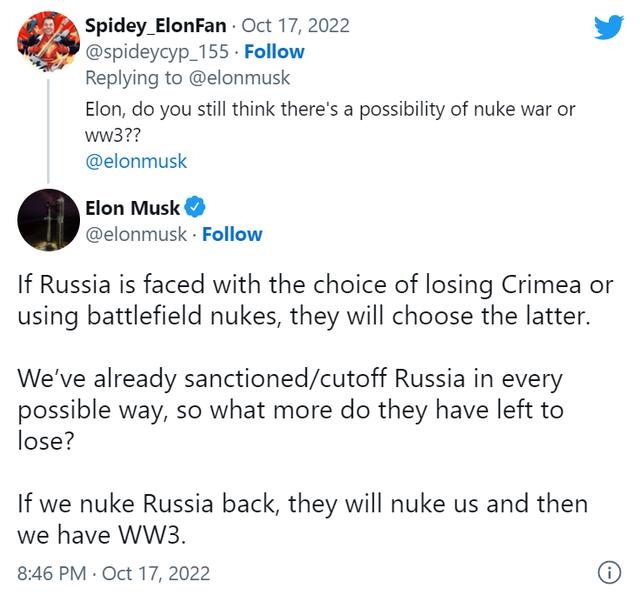Click the reply text about nuke war
Viewport: 640px width, 595px height.
330,122
